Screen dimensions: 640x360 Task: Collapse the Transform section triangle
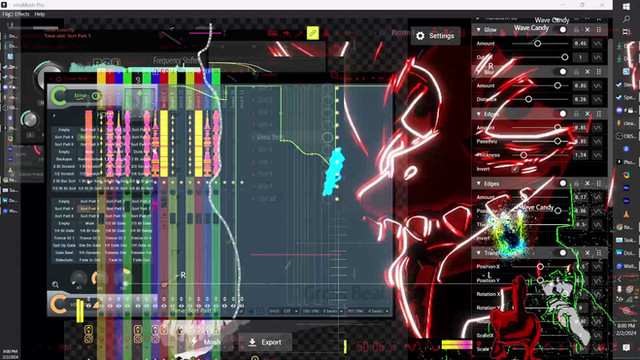pyautogui.click(x=478, y=253)
